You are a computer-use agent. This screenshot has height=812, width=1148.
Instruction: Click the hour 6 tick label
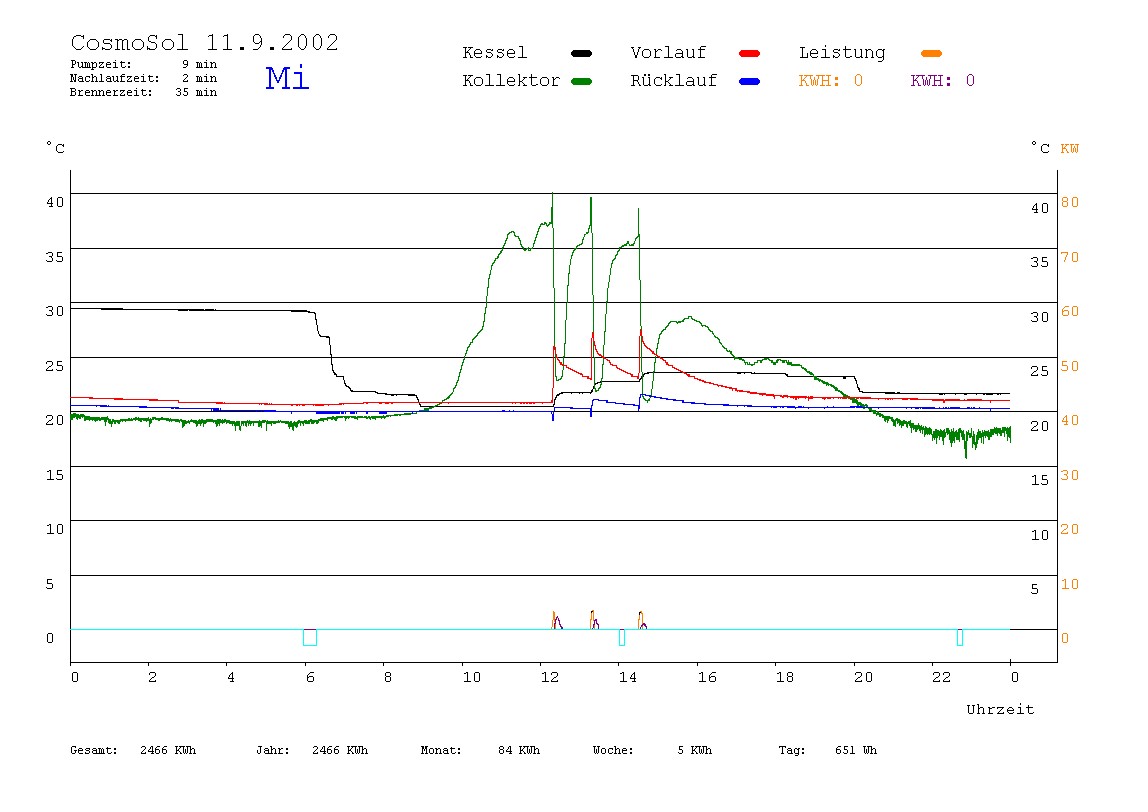click(x=310, y=677)
